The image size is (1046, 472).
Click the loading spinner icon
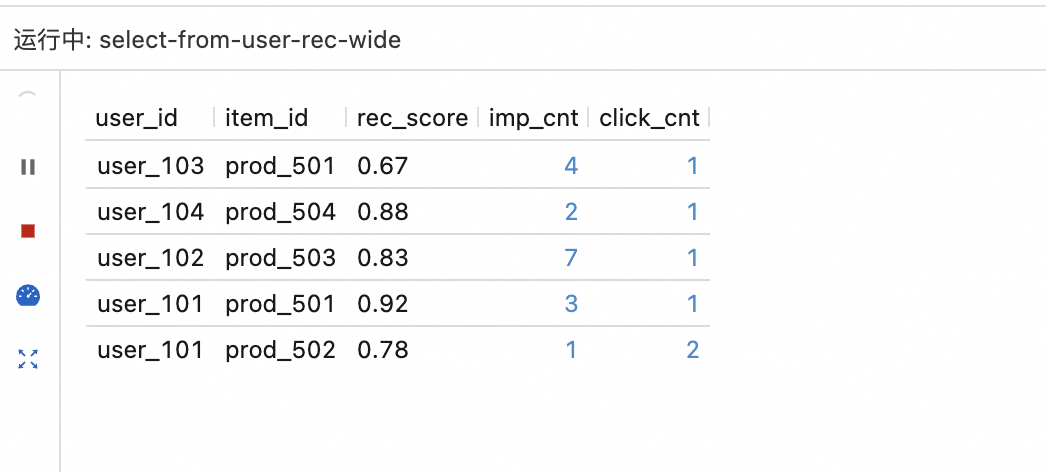(x=27, y=98)
